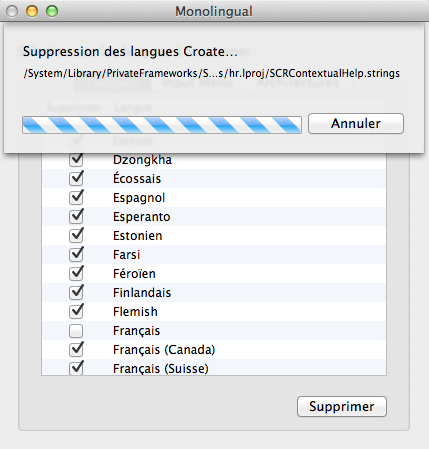Screen dimensions: 429x449
Task: Minimize the Monolingual window
Action: point(32,11)
